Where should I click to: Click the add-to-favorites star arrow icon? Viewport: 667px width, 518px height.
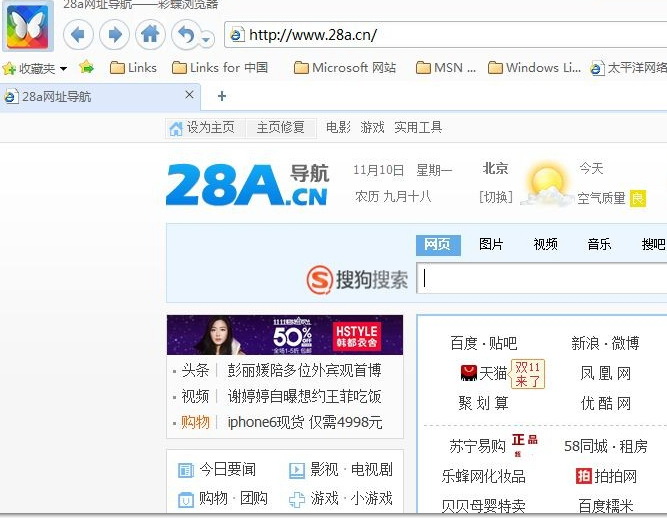click(x=86, y=67)
